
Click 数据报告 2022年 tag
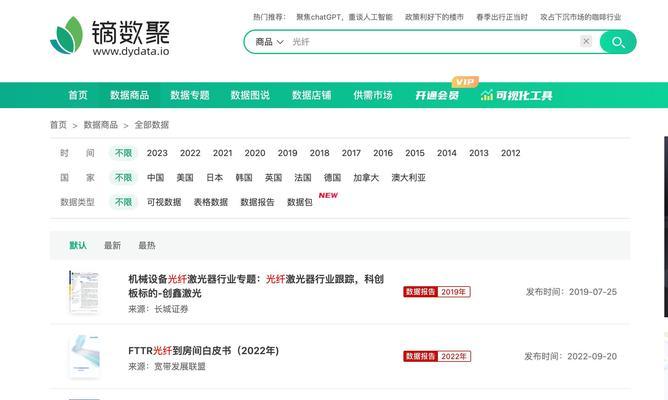[x=437, y=356]
